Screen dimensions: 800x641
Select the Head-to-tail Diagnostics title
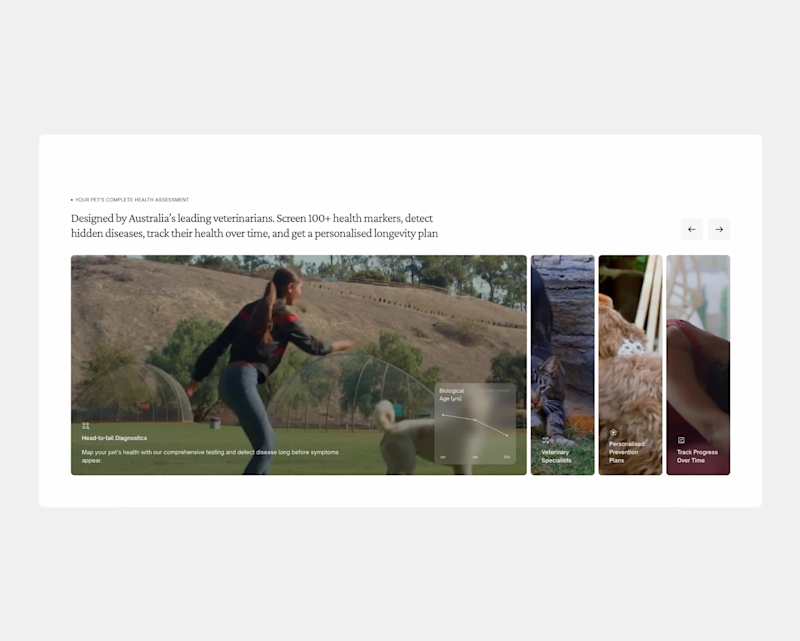pos(114,438)
